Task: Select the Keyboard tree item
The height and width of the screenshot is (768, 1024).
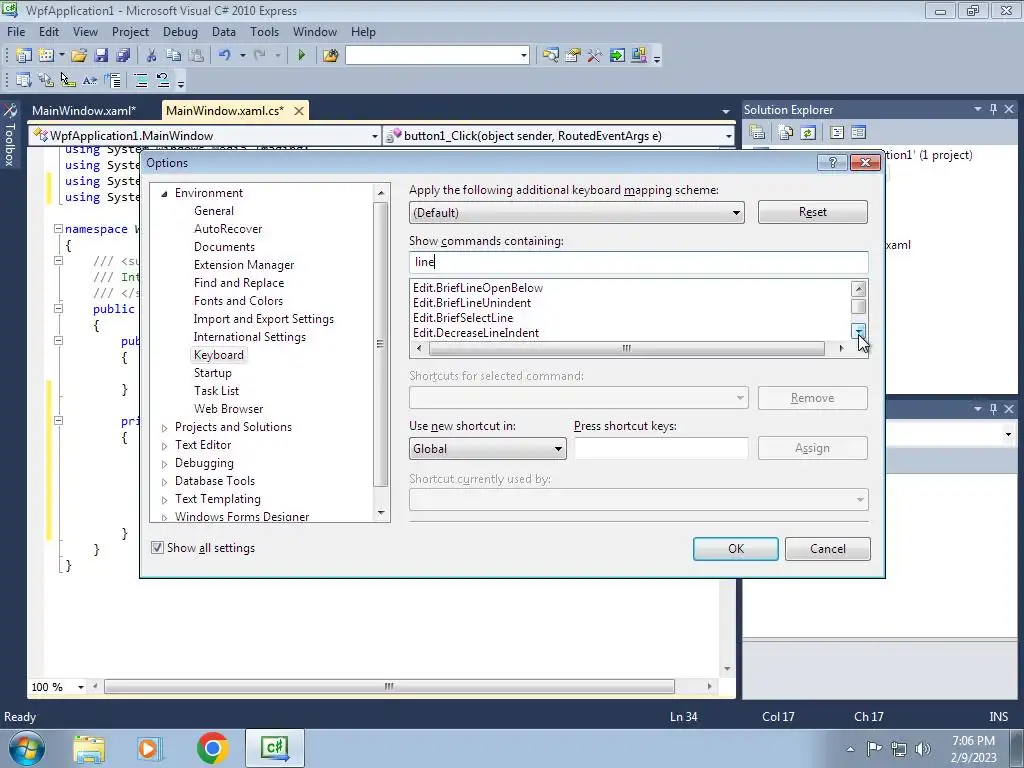Action: (219, 355)
